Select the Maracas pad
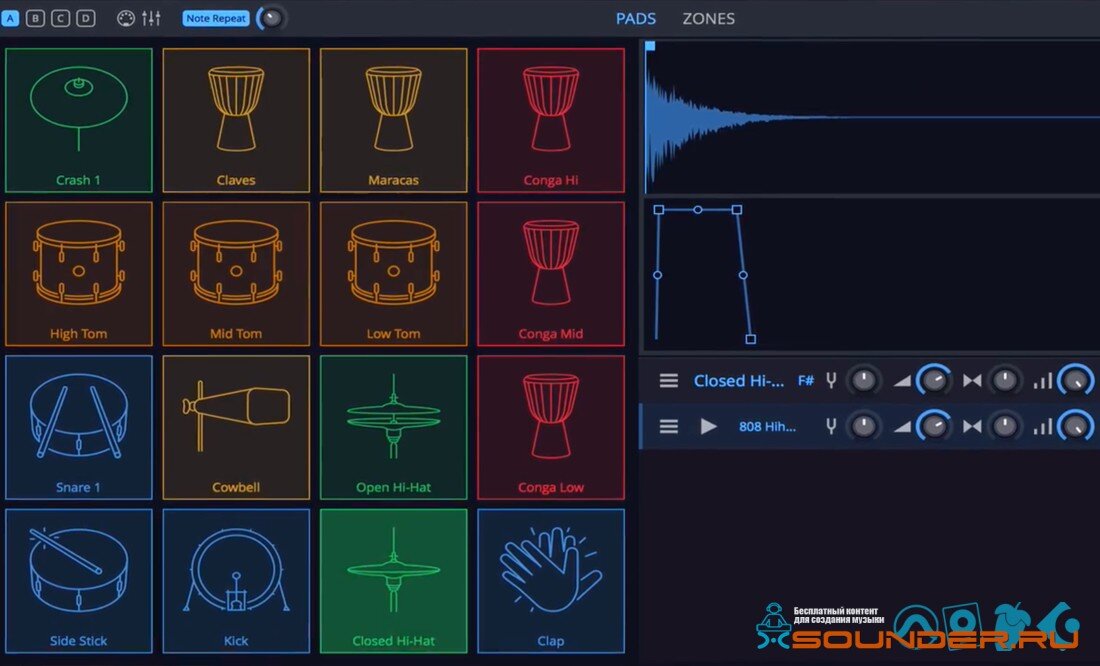This screenshot has height=666, width=1100. [394, 120]
